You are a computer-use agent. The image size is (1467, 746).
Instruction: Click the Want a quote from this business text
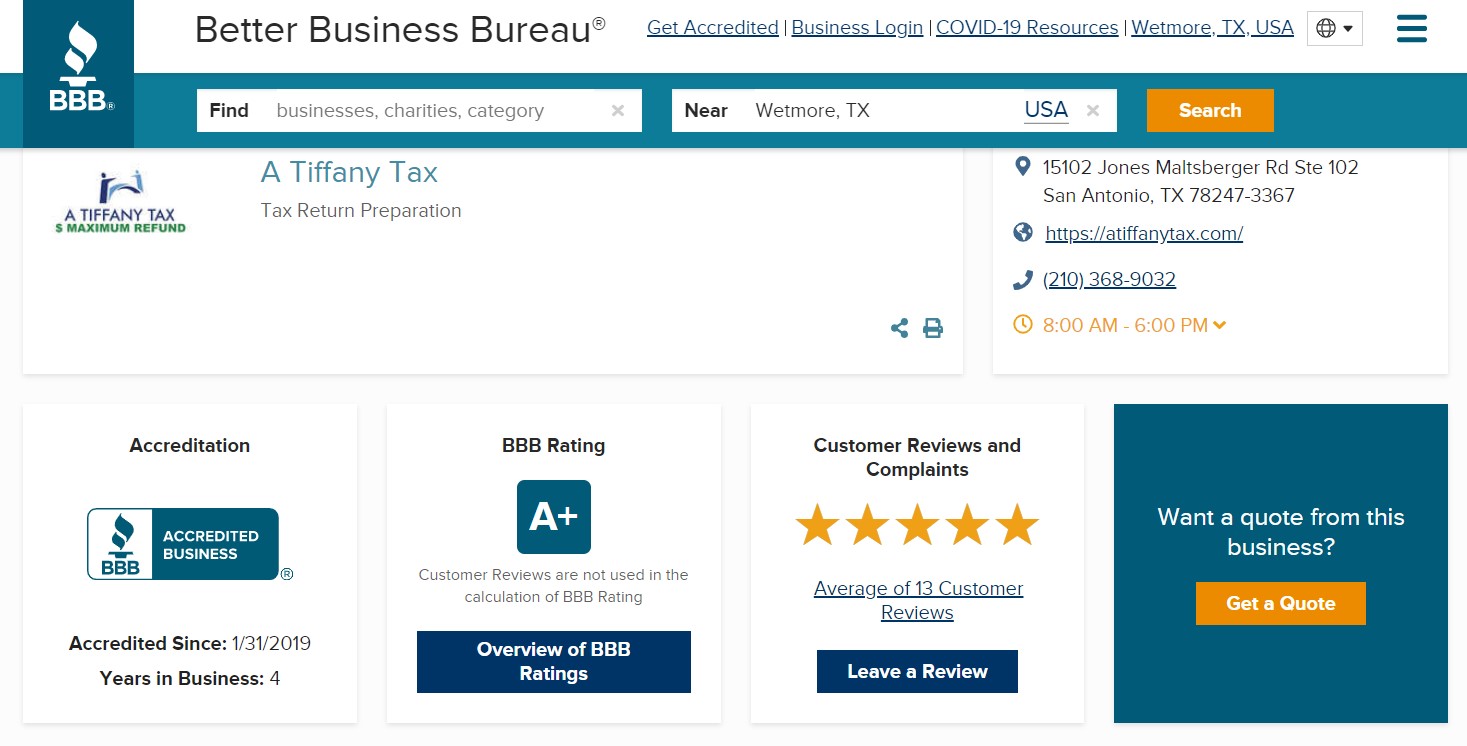click(1281, 532)
